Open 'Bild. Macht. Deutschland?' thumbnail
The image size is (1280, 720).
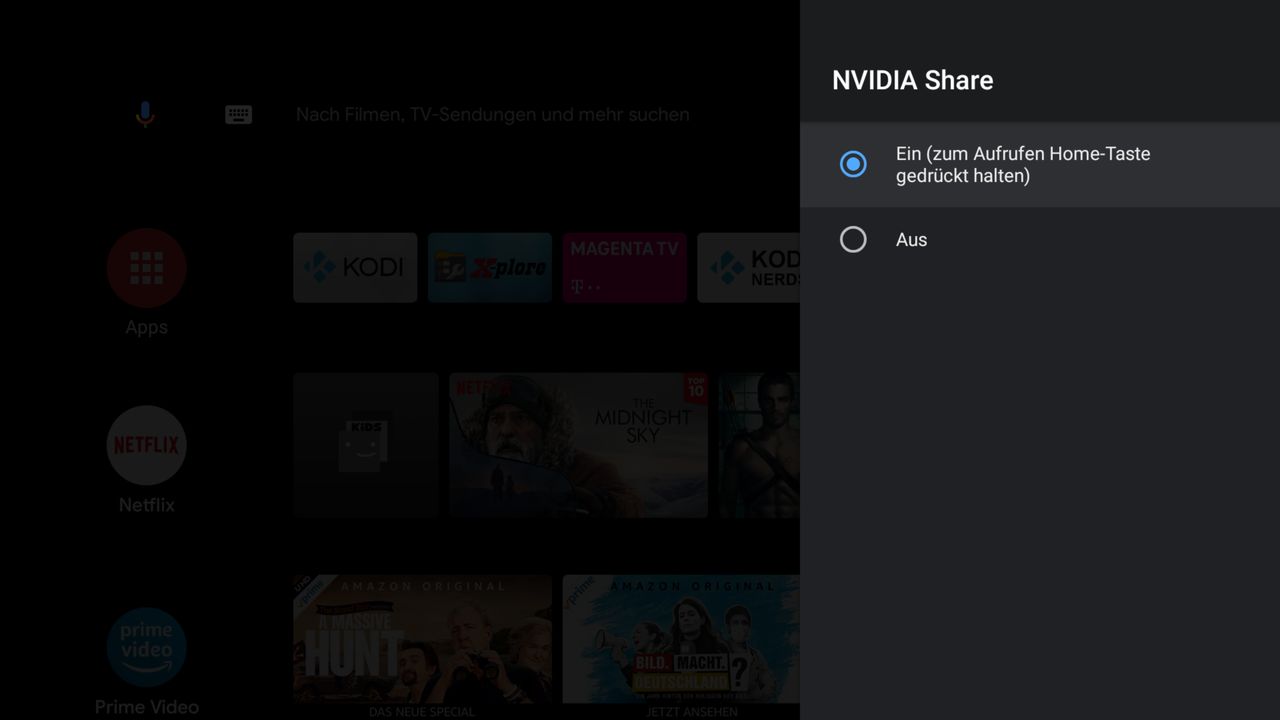point(681,639)
